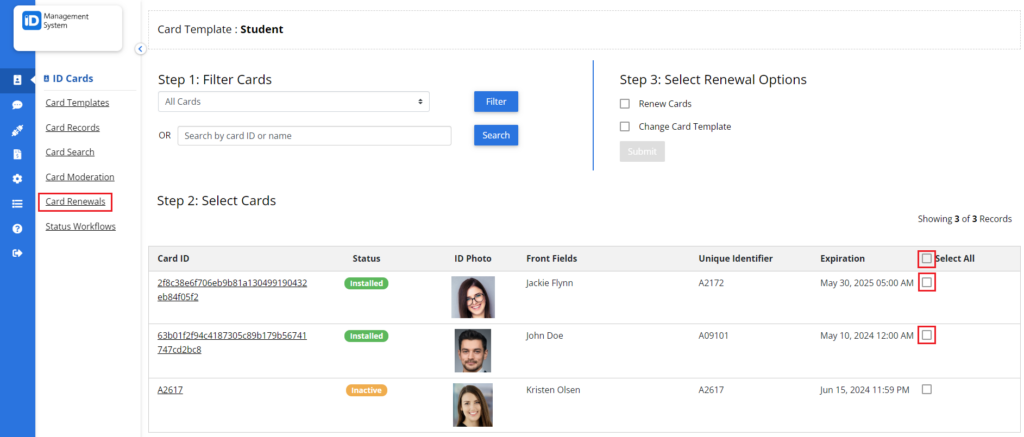Open the settings gear sidebar icon
This screenshot has height=437, width=1024.
(x=18, y=178)
